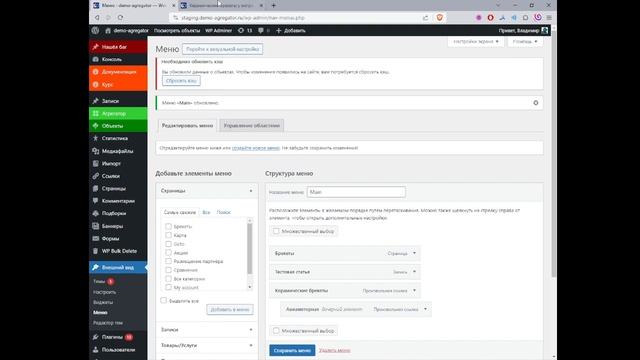Open a new browser tab with plus
Viewport: 640px width, 360px height.
click(x=273, y=5)
